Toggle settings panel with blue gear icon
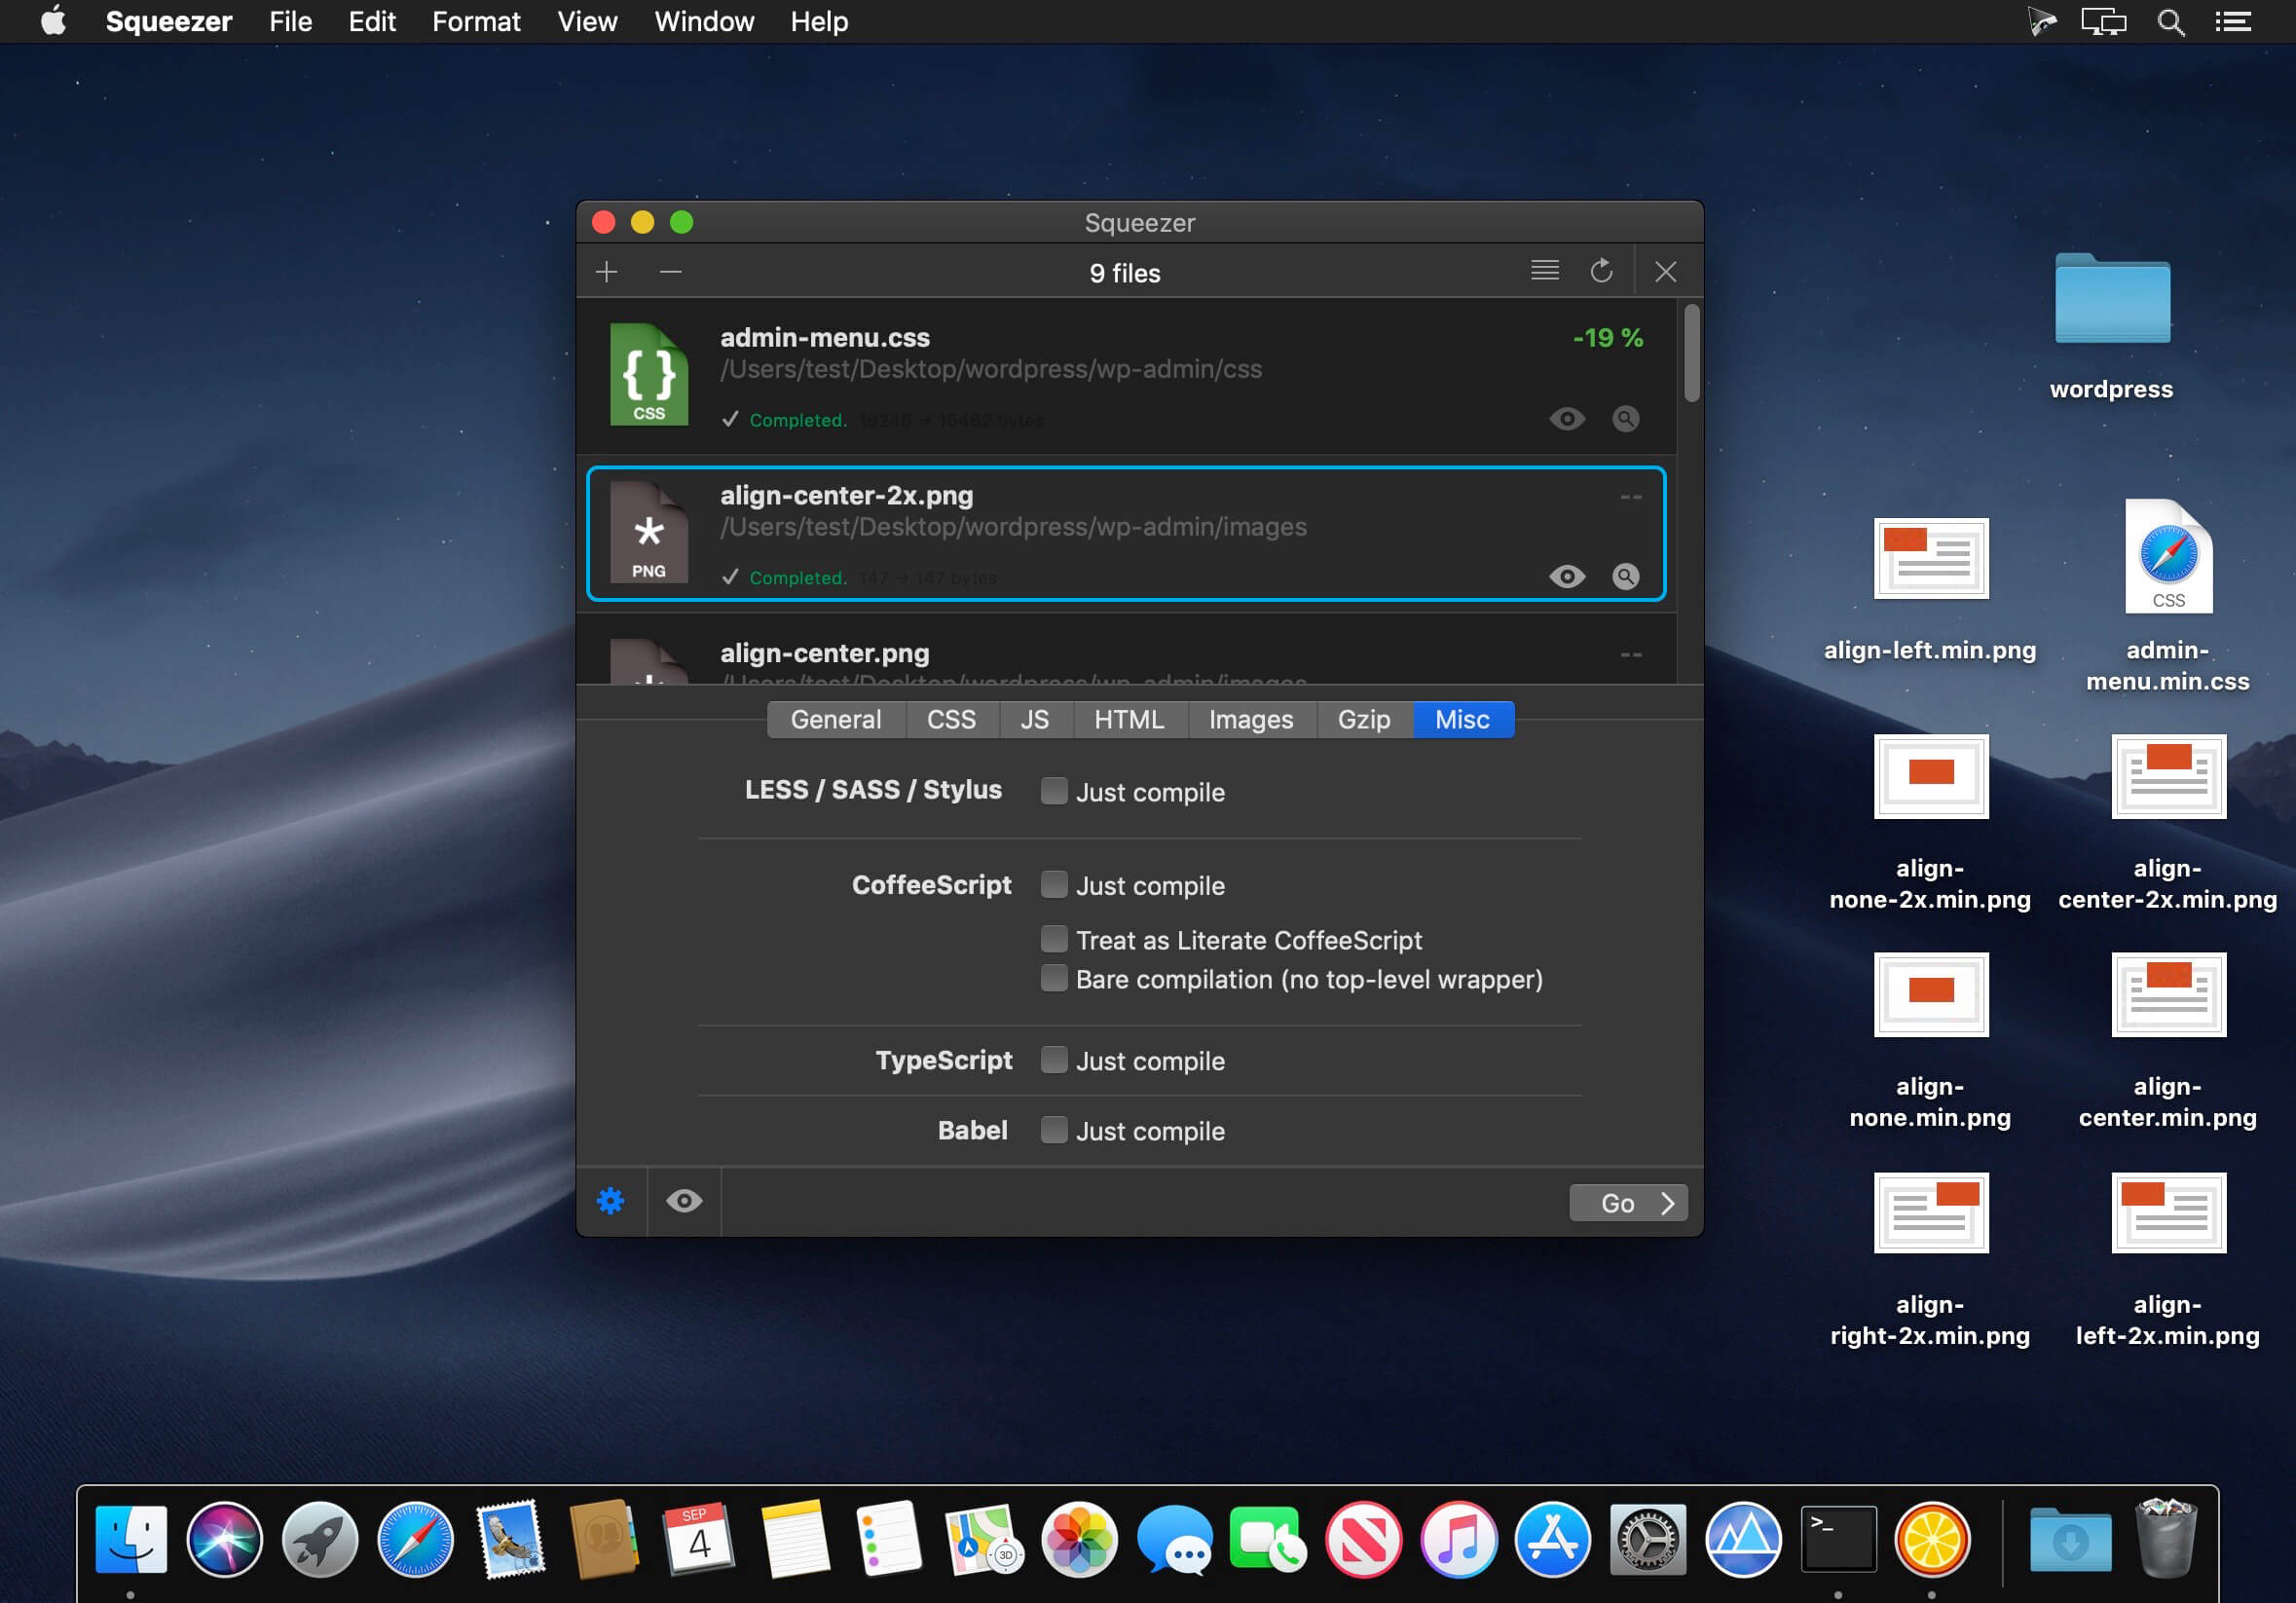This screenshot has height=1603, width=2296. [x=611, y=1201]
